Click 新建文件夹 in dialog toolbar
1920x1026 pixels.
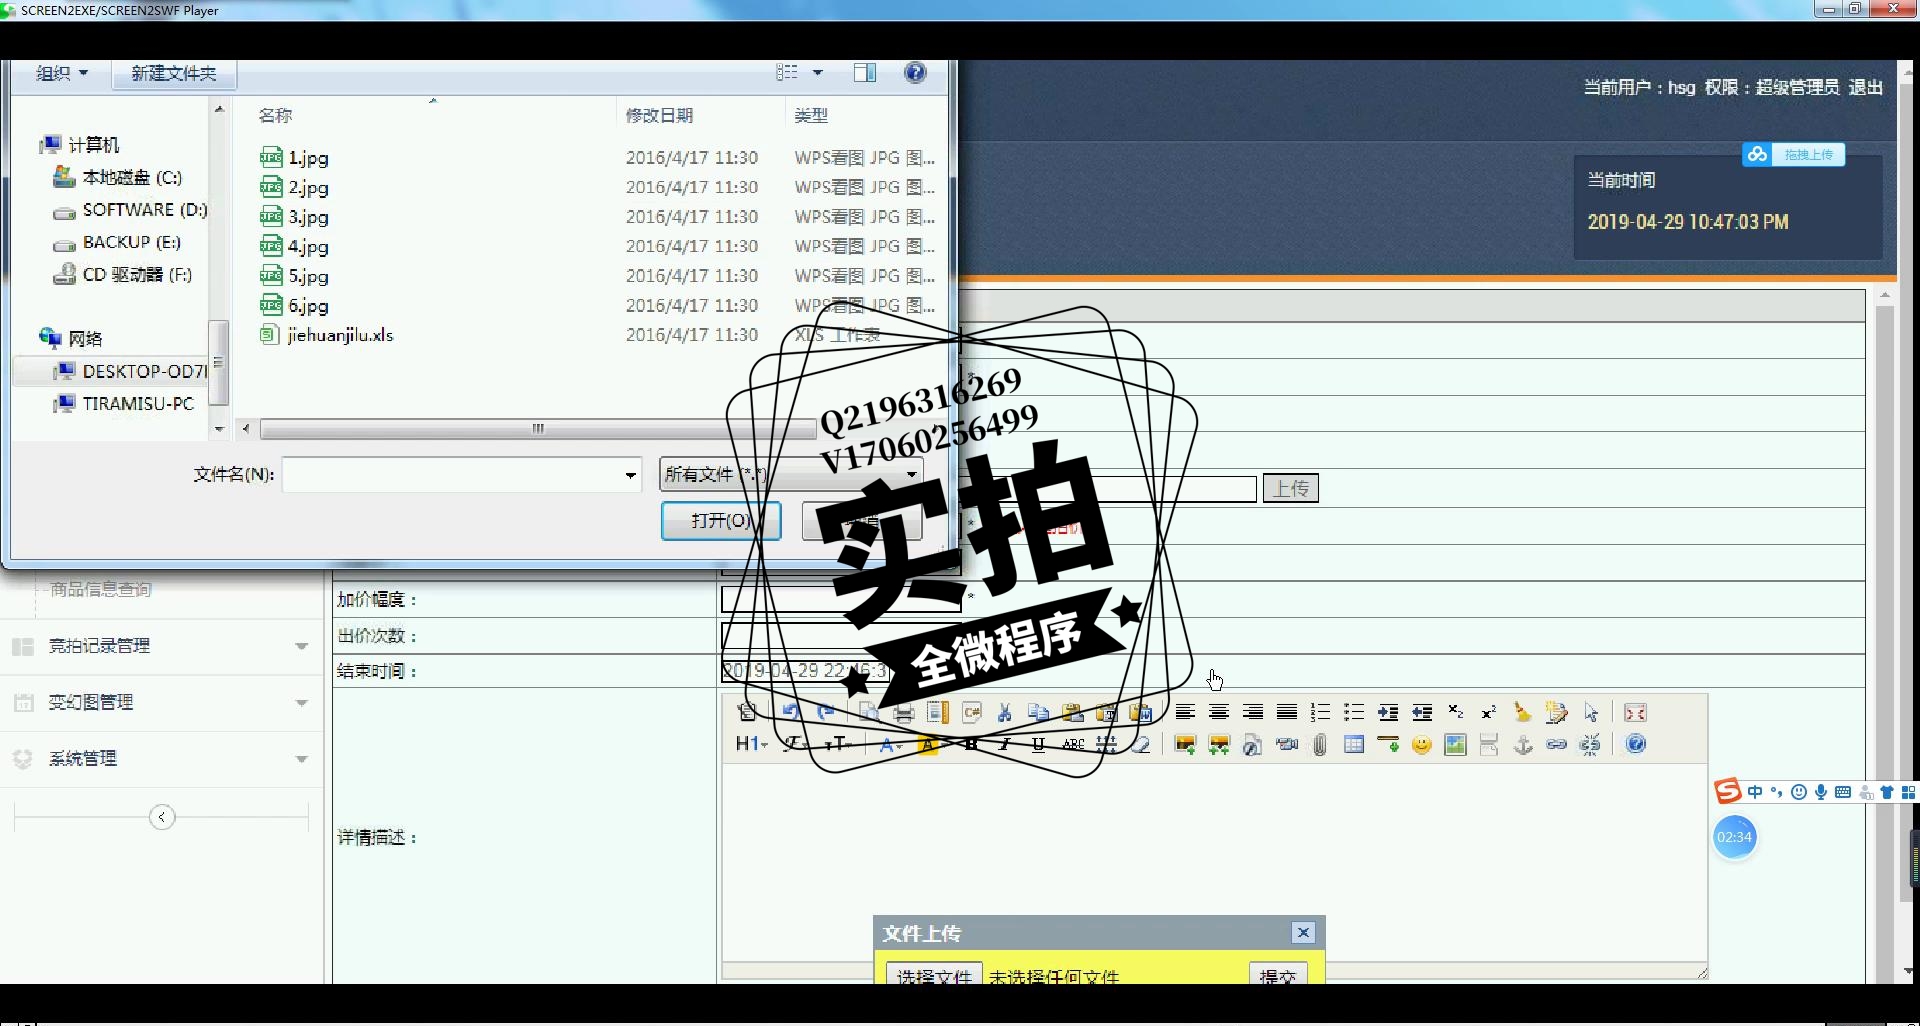tap(173, 73)
